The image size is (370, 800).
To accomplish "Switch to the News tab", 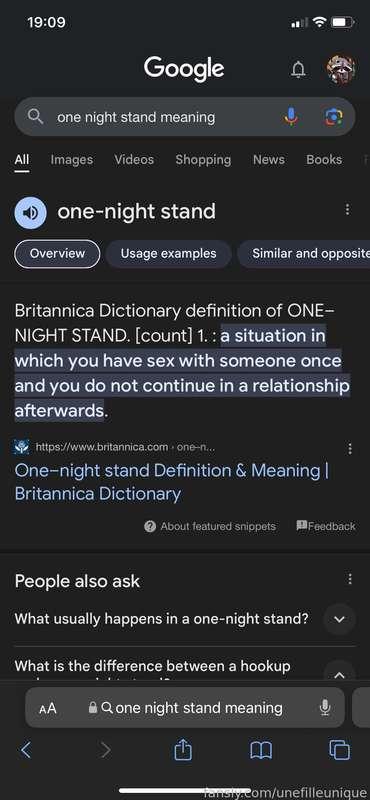I will [x=269, y=160].
